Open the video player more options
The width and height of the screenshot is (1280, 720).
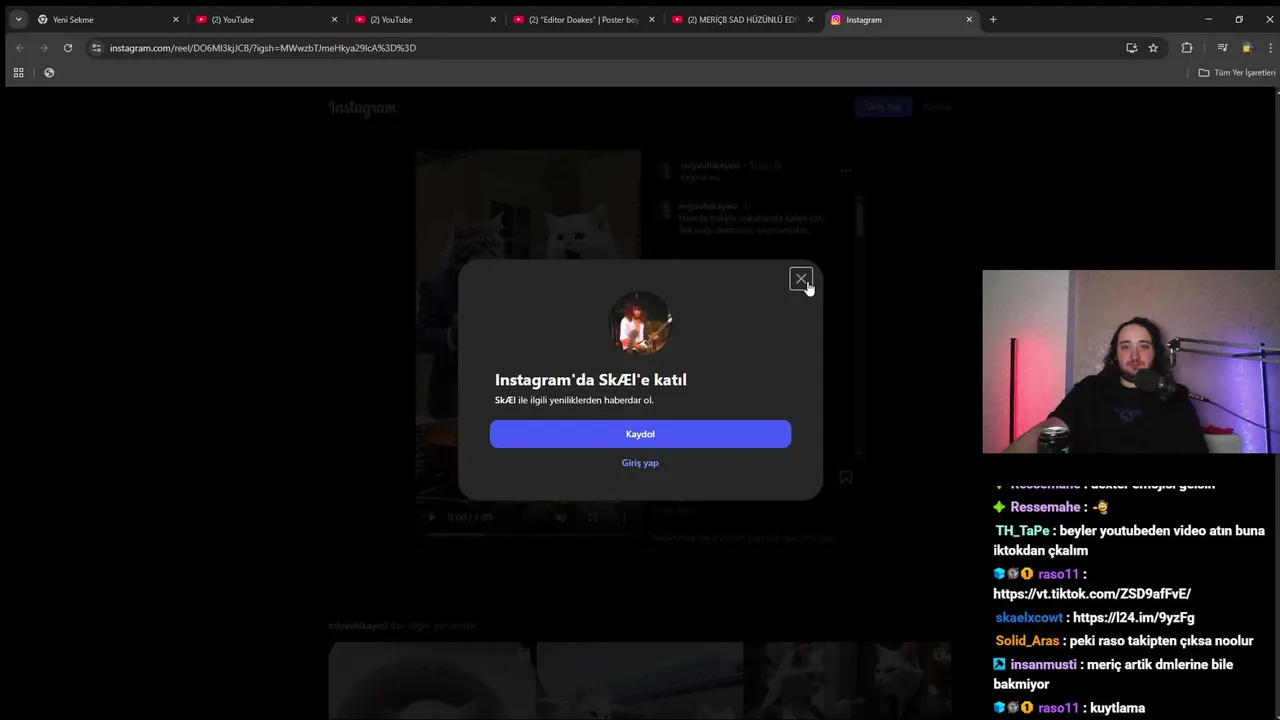click(x=624, y=517)
